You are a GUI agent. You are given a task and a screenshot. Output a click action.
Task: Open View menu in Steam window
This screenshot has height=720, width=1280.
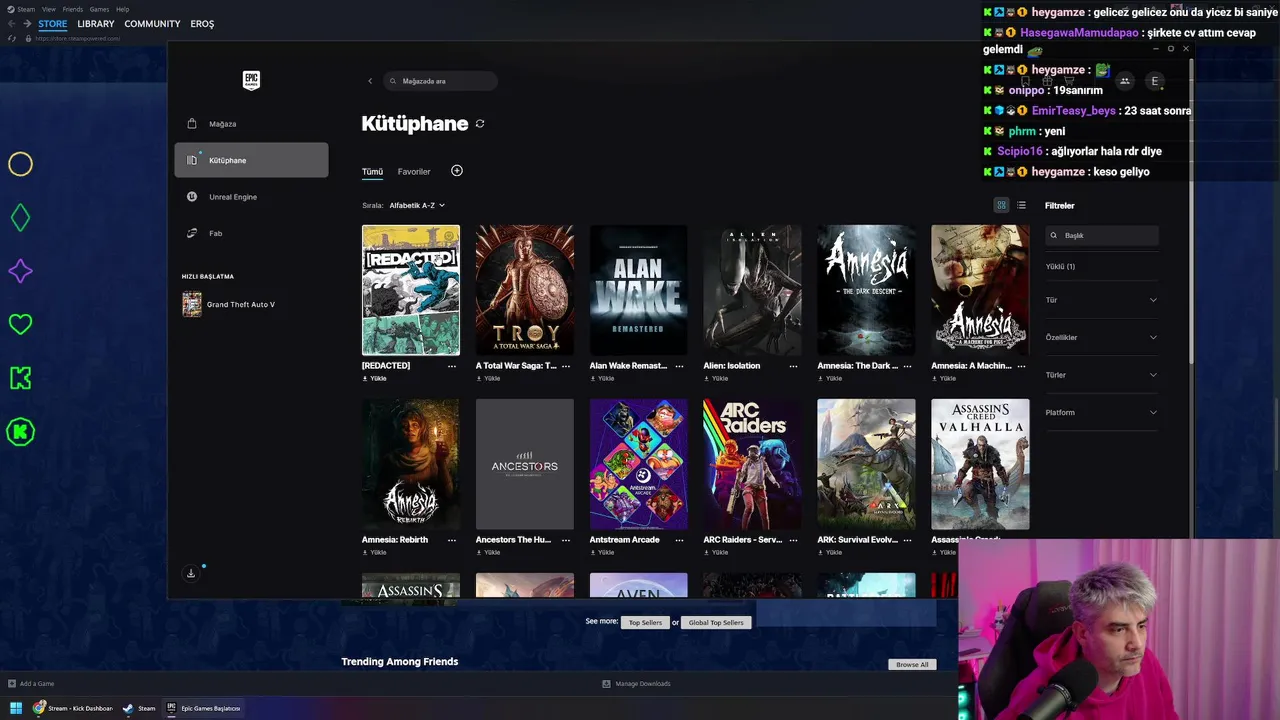point(48,9)
